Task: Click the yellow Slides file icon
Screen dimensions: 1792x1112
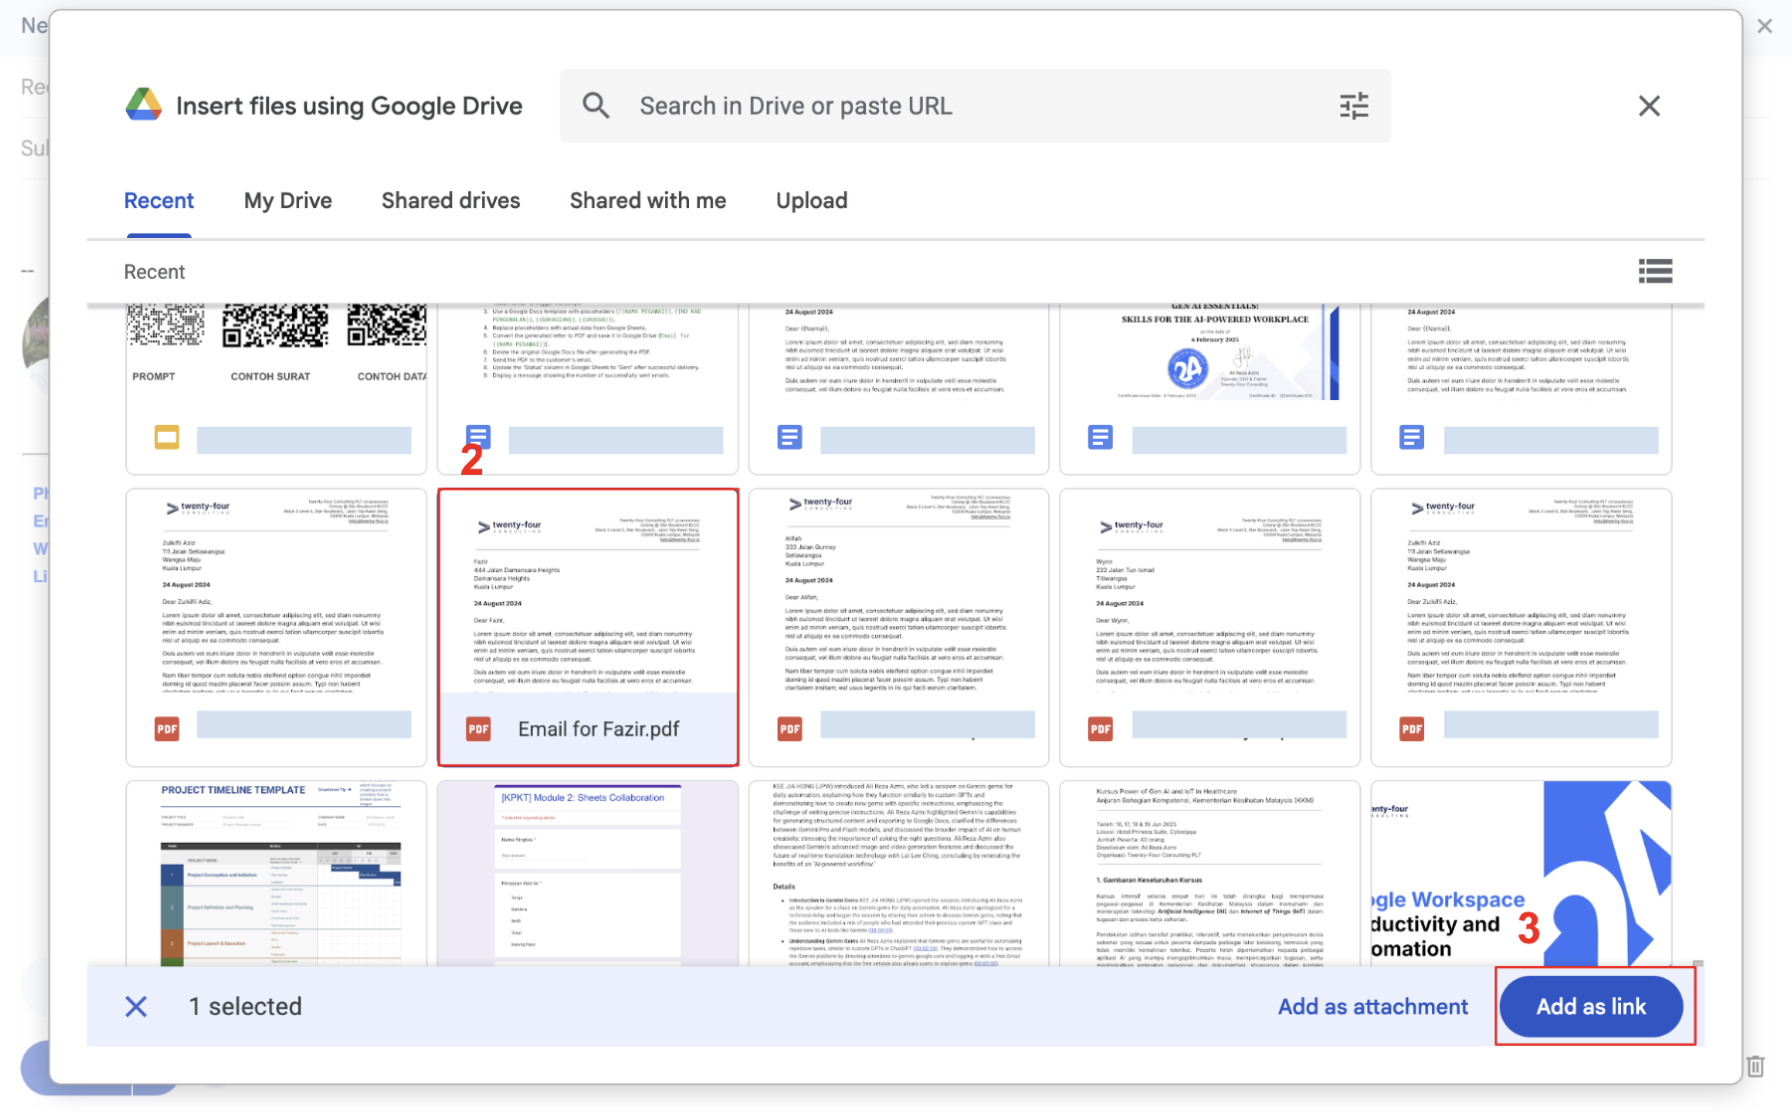Action: 167,437
